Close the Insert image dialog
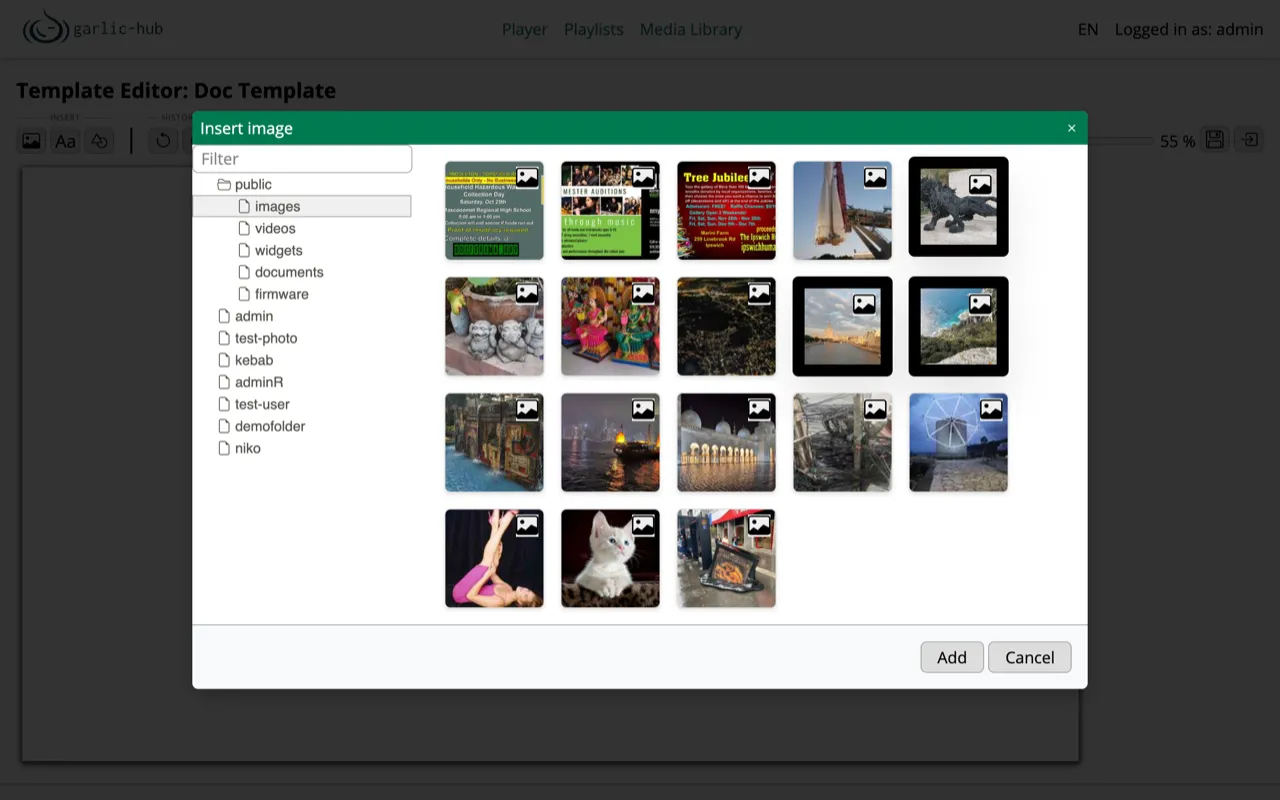The height and width of the screenshot is (800, 1280). tap(1071, 128)
